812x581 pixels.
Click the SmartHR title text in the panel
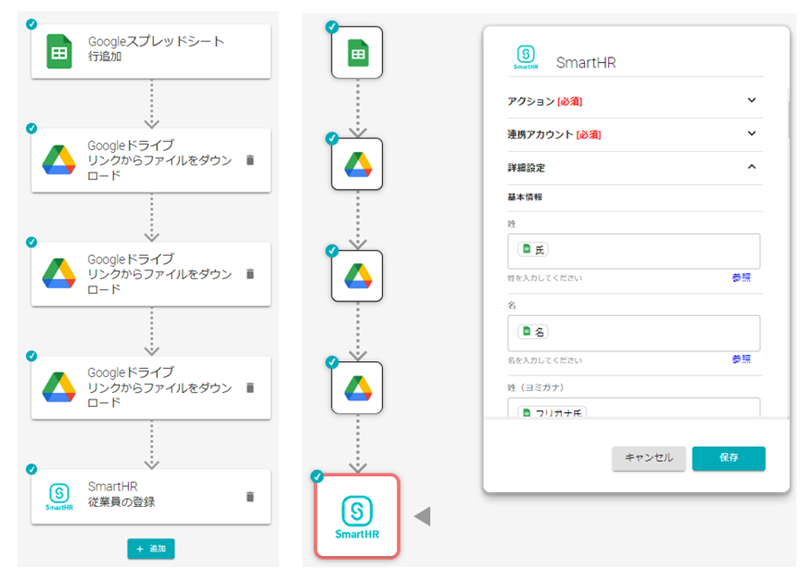[x=586, y=63]
